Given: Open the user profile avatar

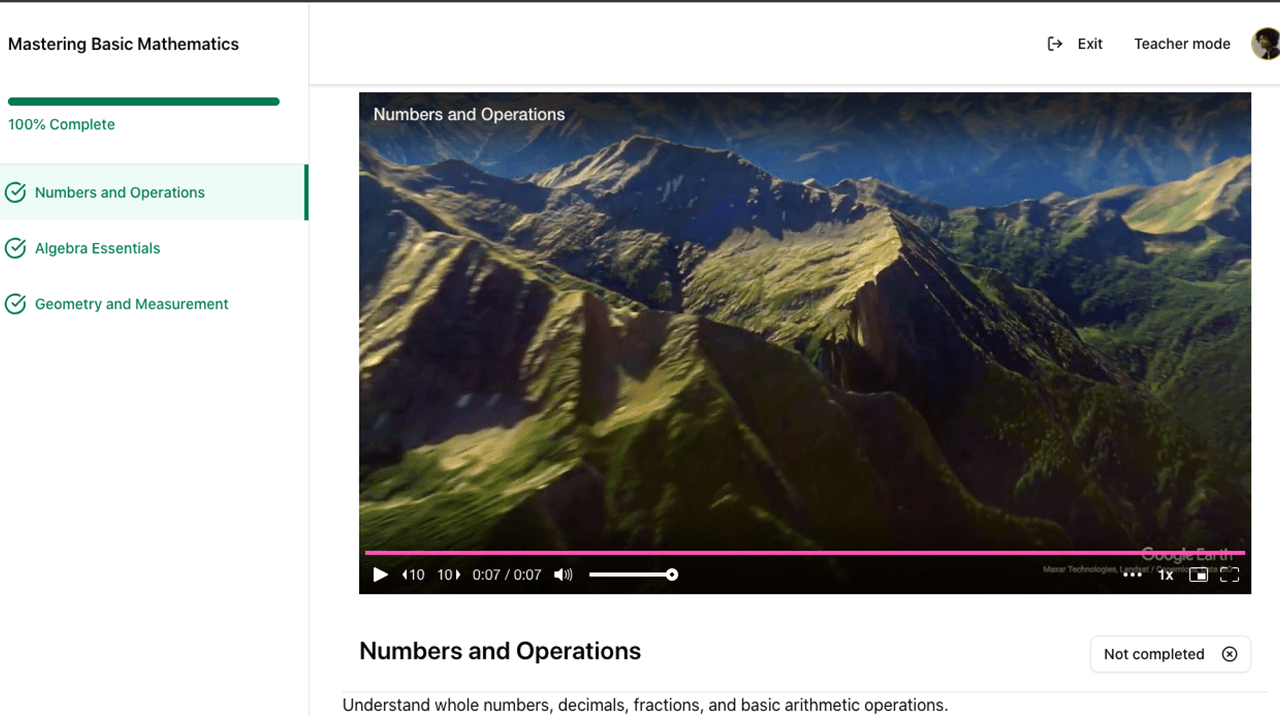Looking at the screenshot, I should [x=1266, y=44].
